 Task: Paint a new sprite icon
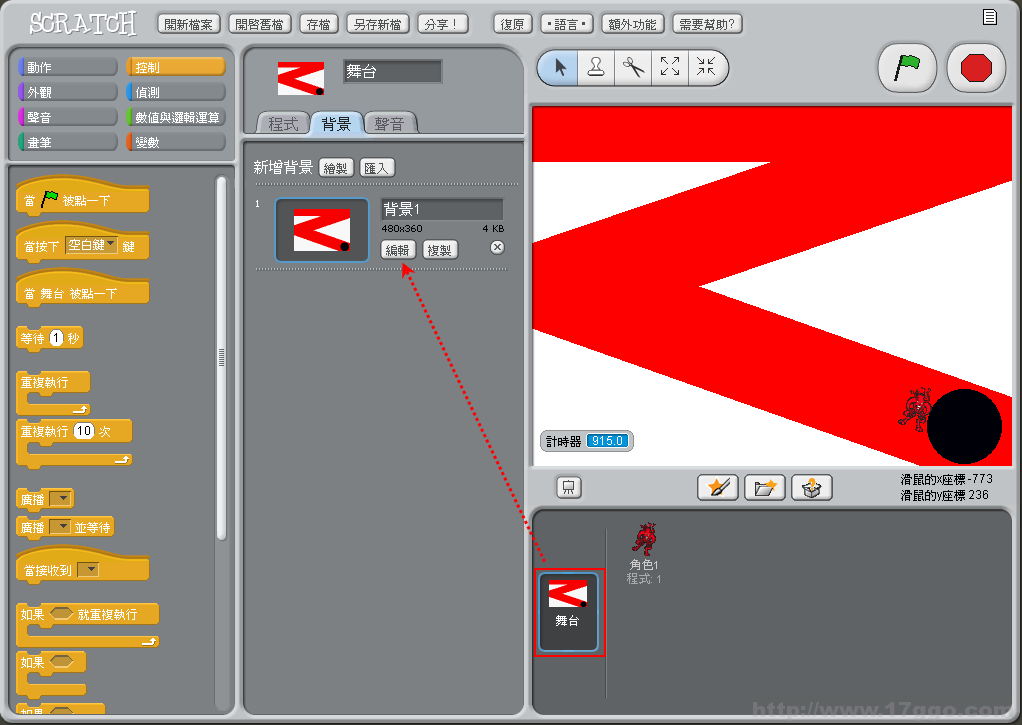point(718,488)
